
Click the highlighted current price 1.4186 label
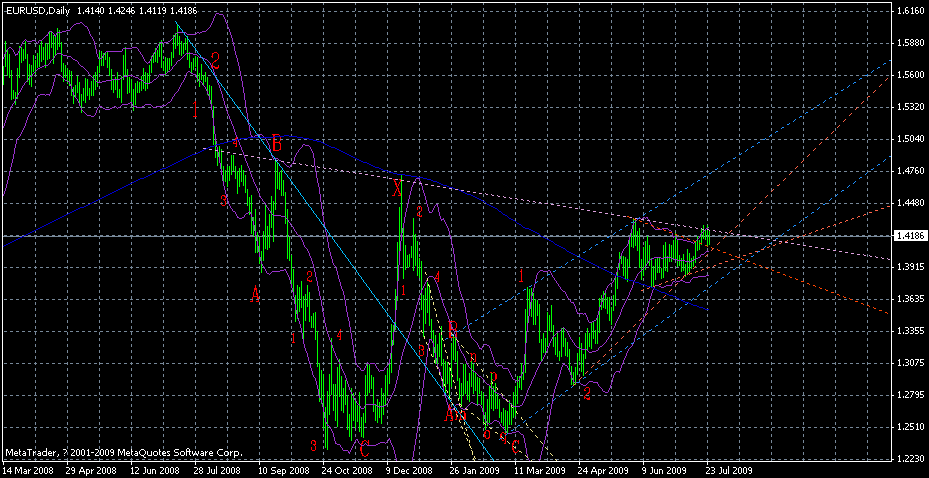(x=911, y=236)
